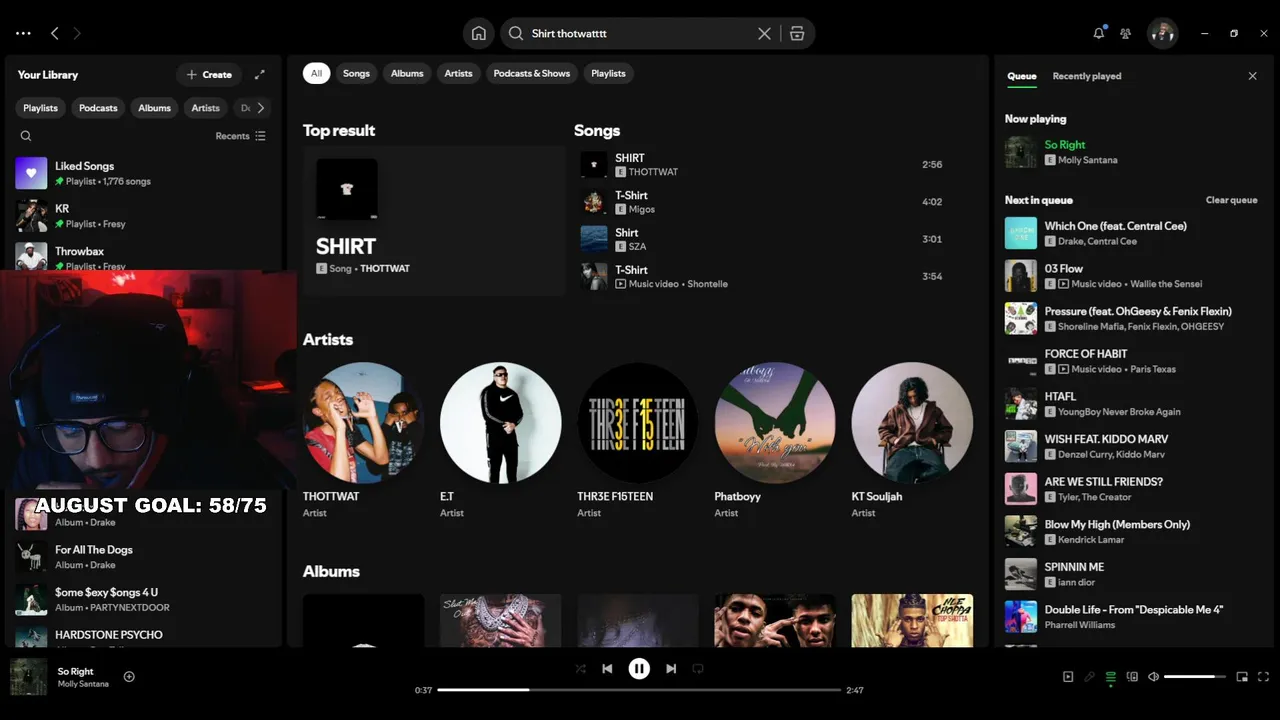Clear the queue

coord(1231,200)
